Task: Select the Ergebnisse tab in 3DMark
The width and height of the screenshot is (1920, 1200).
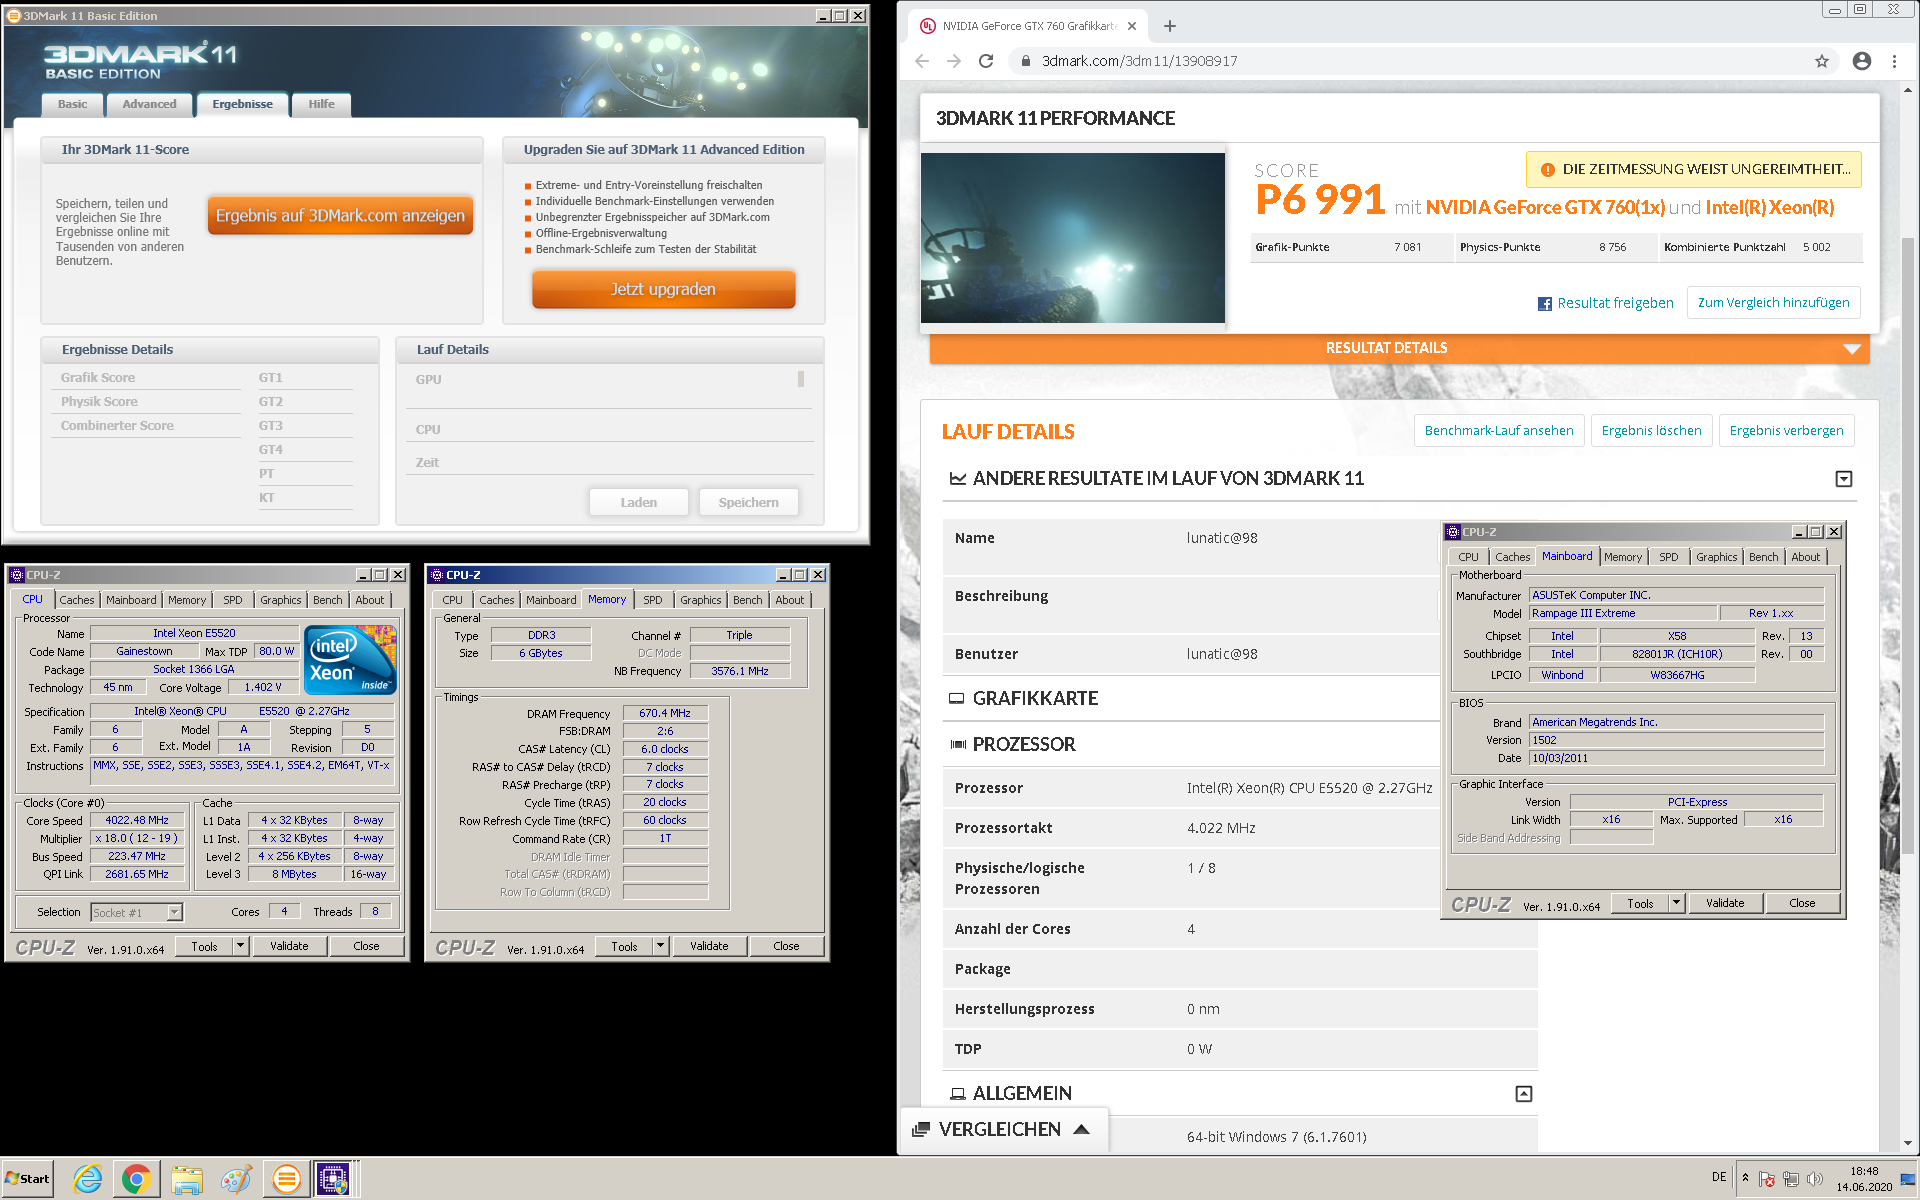Action: click(x=242, y=104)
